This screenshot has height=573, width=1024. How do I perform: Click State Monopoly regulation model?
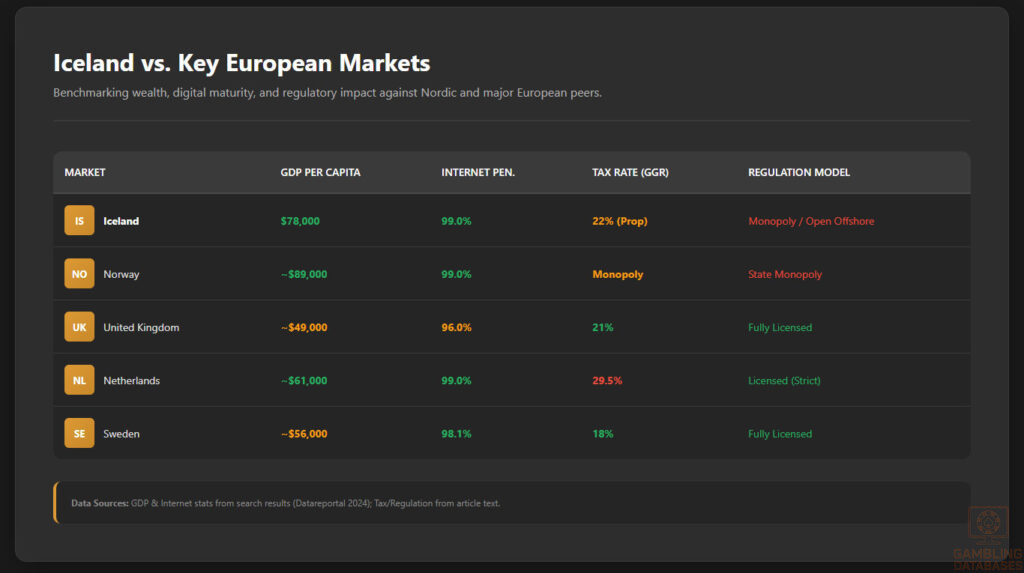(x=785, y=274)
